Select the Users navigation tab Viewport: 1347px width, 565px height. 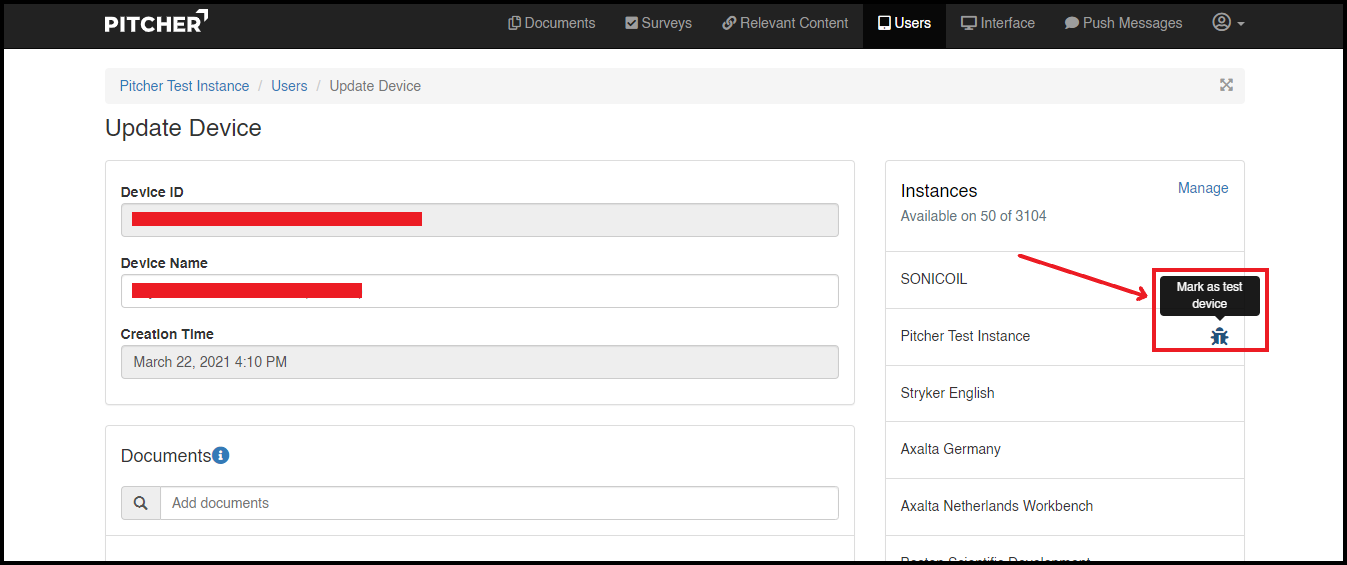pos(904,23)
